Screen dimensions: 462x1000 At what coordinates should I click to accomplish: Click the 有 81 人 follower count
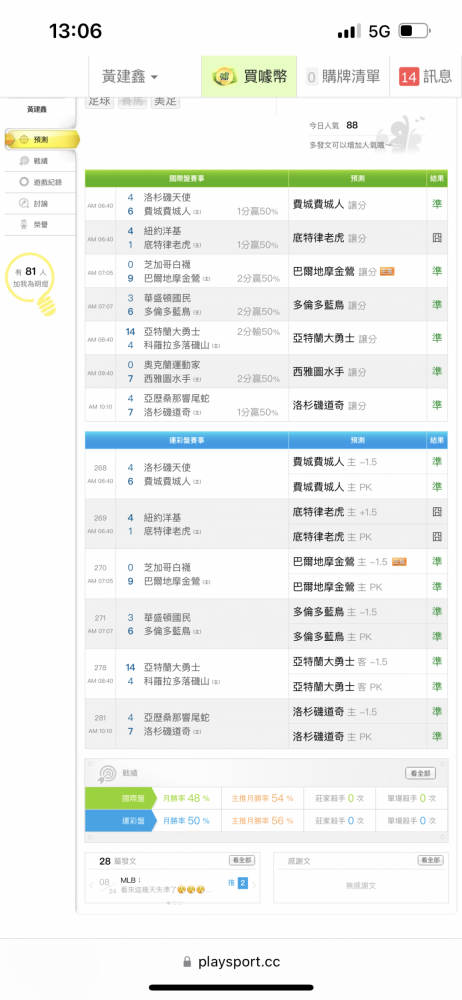tap(30, 272)
